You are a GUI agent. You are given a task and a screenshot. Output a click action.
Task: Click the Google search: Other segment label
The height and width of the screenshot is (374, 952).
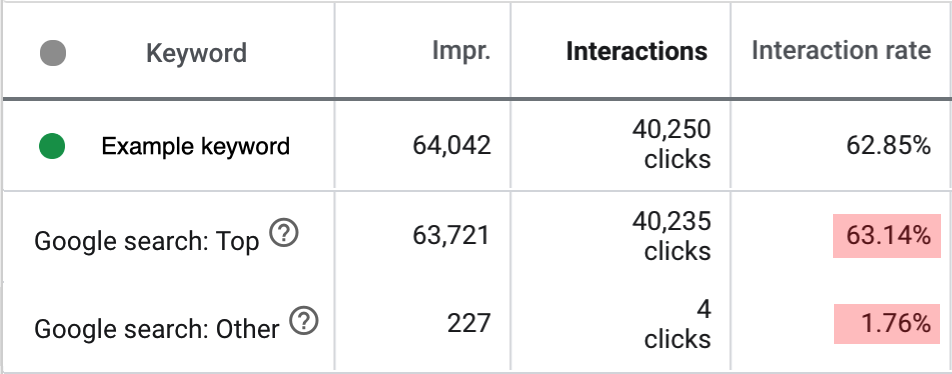pyautogui.click(x=157, y=329)
